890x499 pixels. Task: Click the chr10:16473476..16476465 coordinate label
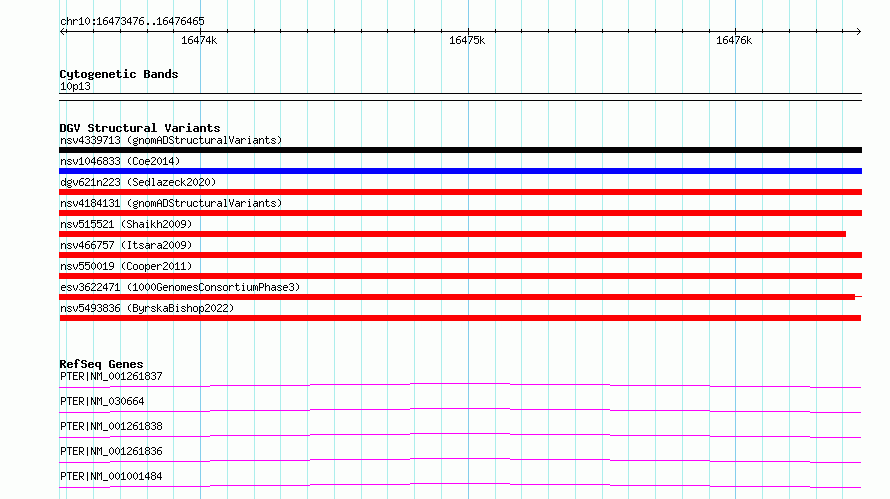132,22
